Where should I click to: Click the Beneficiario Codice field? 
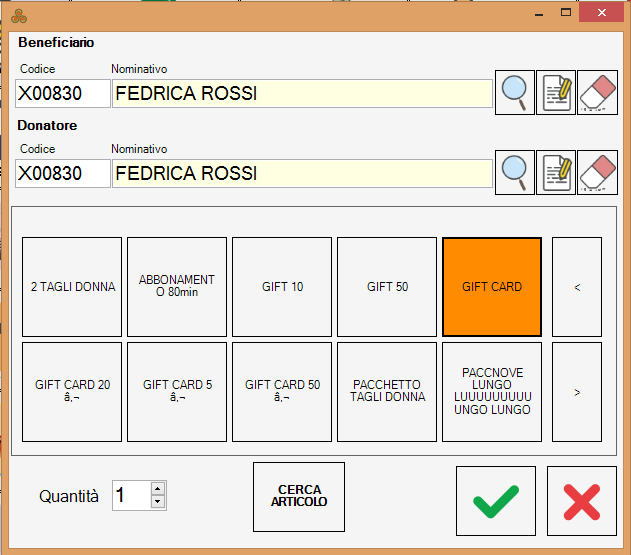point(63,94)
